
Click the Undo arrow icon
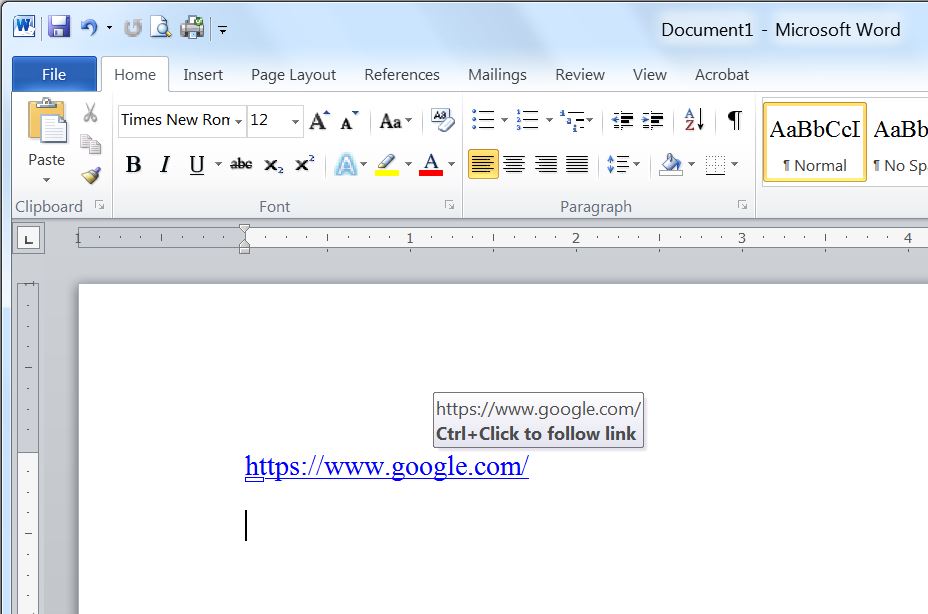pos(89,27)
